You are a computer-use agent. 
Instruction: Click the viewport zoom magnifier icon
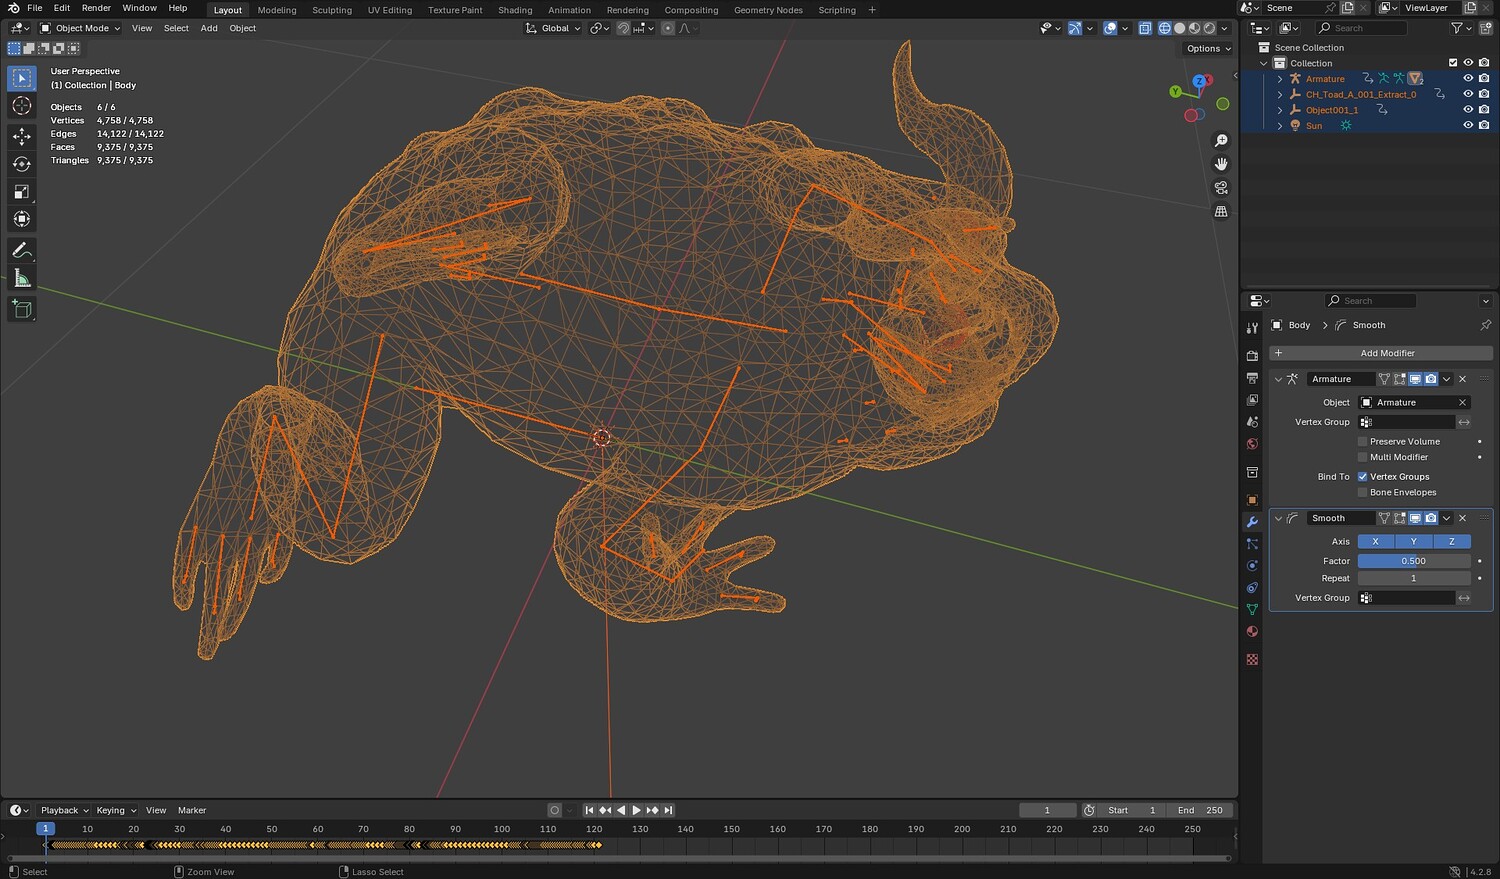click(x=1221, y=141)
